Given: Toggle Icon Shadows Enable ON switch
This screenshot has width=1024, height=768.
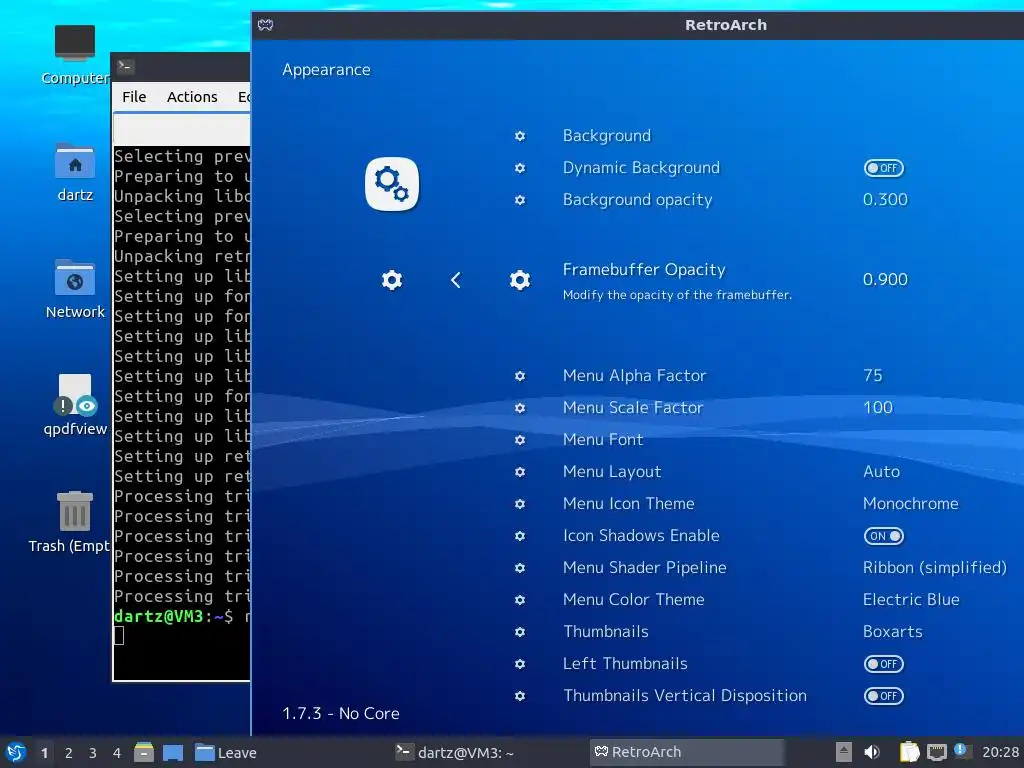Looking at the screenshot, I should pyautogui.click(x=884, y=536).
